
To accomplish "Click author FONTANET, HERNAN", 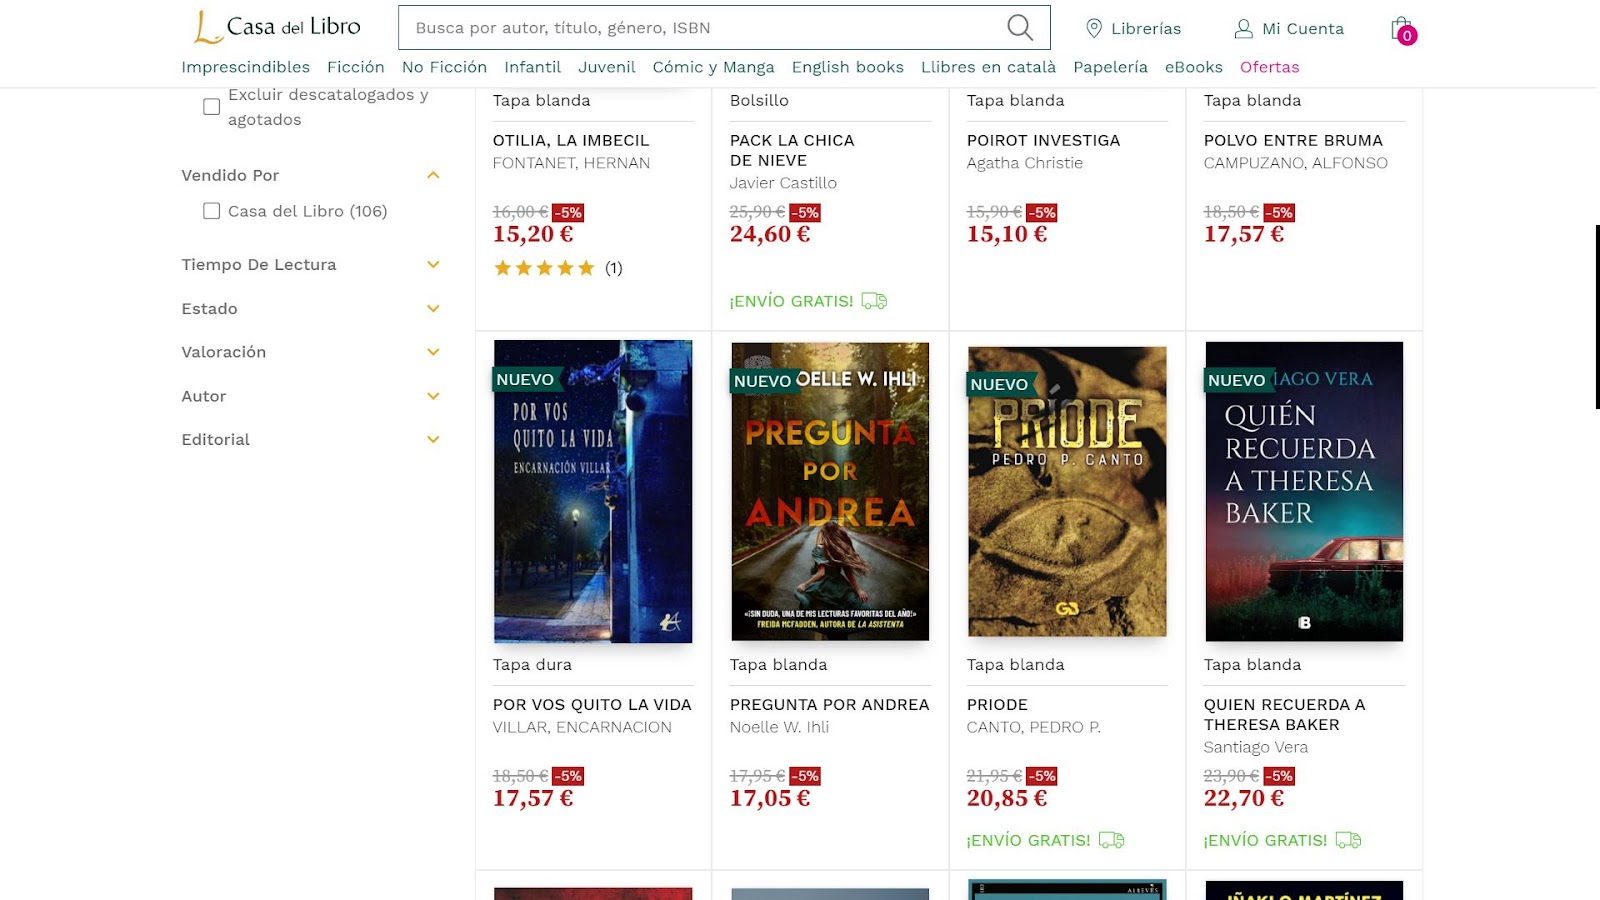I will point(571,163).
